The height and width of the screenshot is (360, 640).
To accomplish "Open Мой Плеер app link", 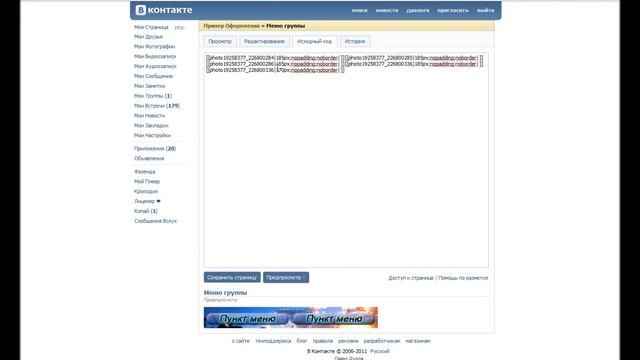I will click(147, 181).
